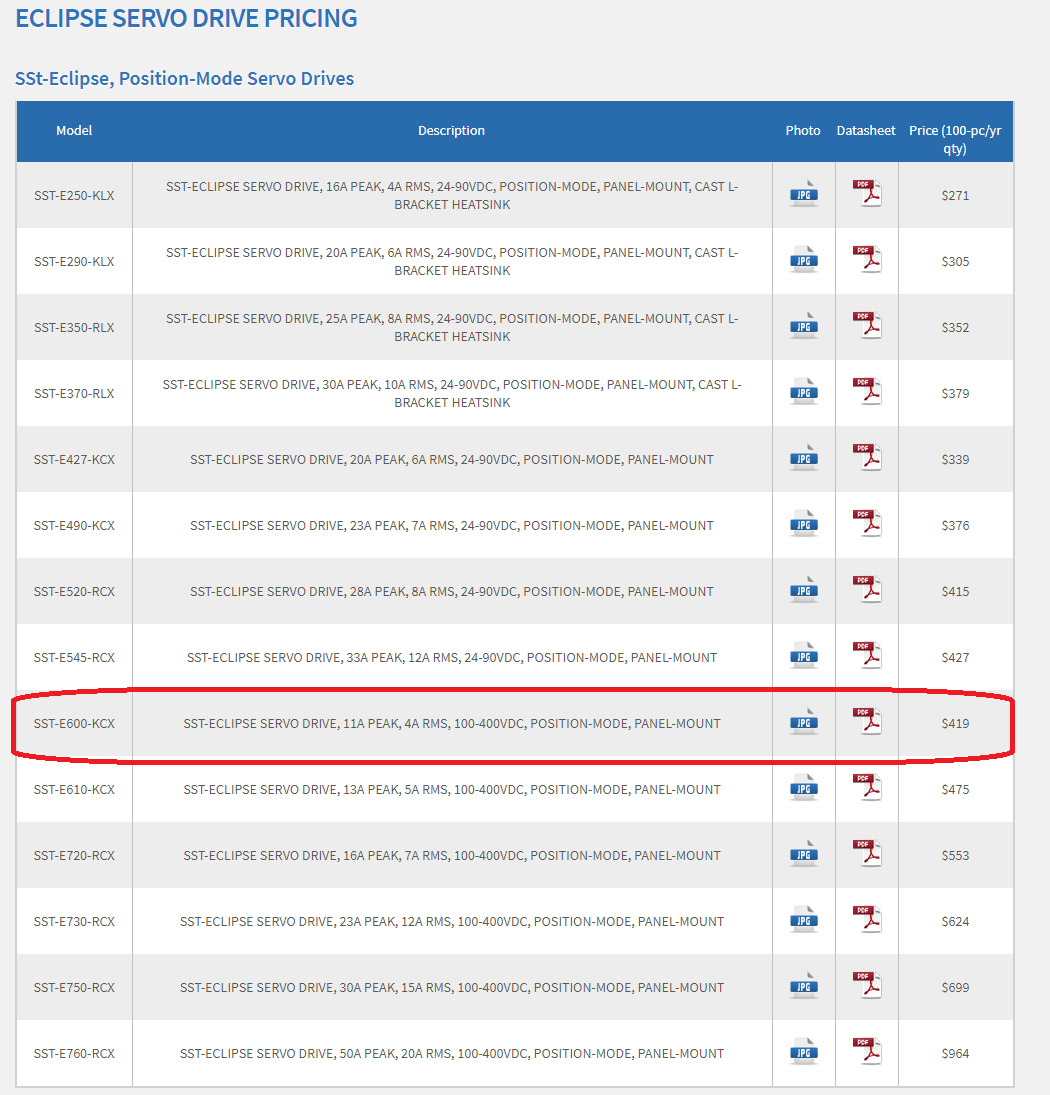
Task: Open PDF datasheet for SST-E250-KLX
Action: tap(867, 193)
